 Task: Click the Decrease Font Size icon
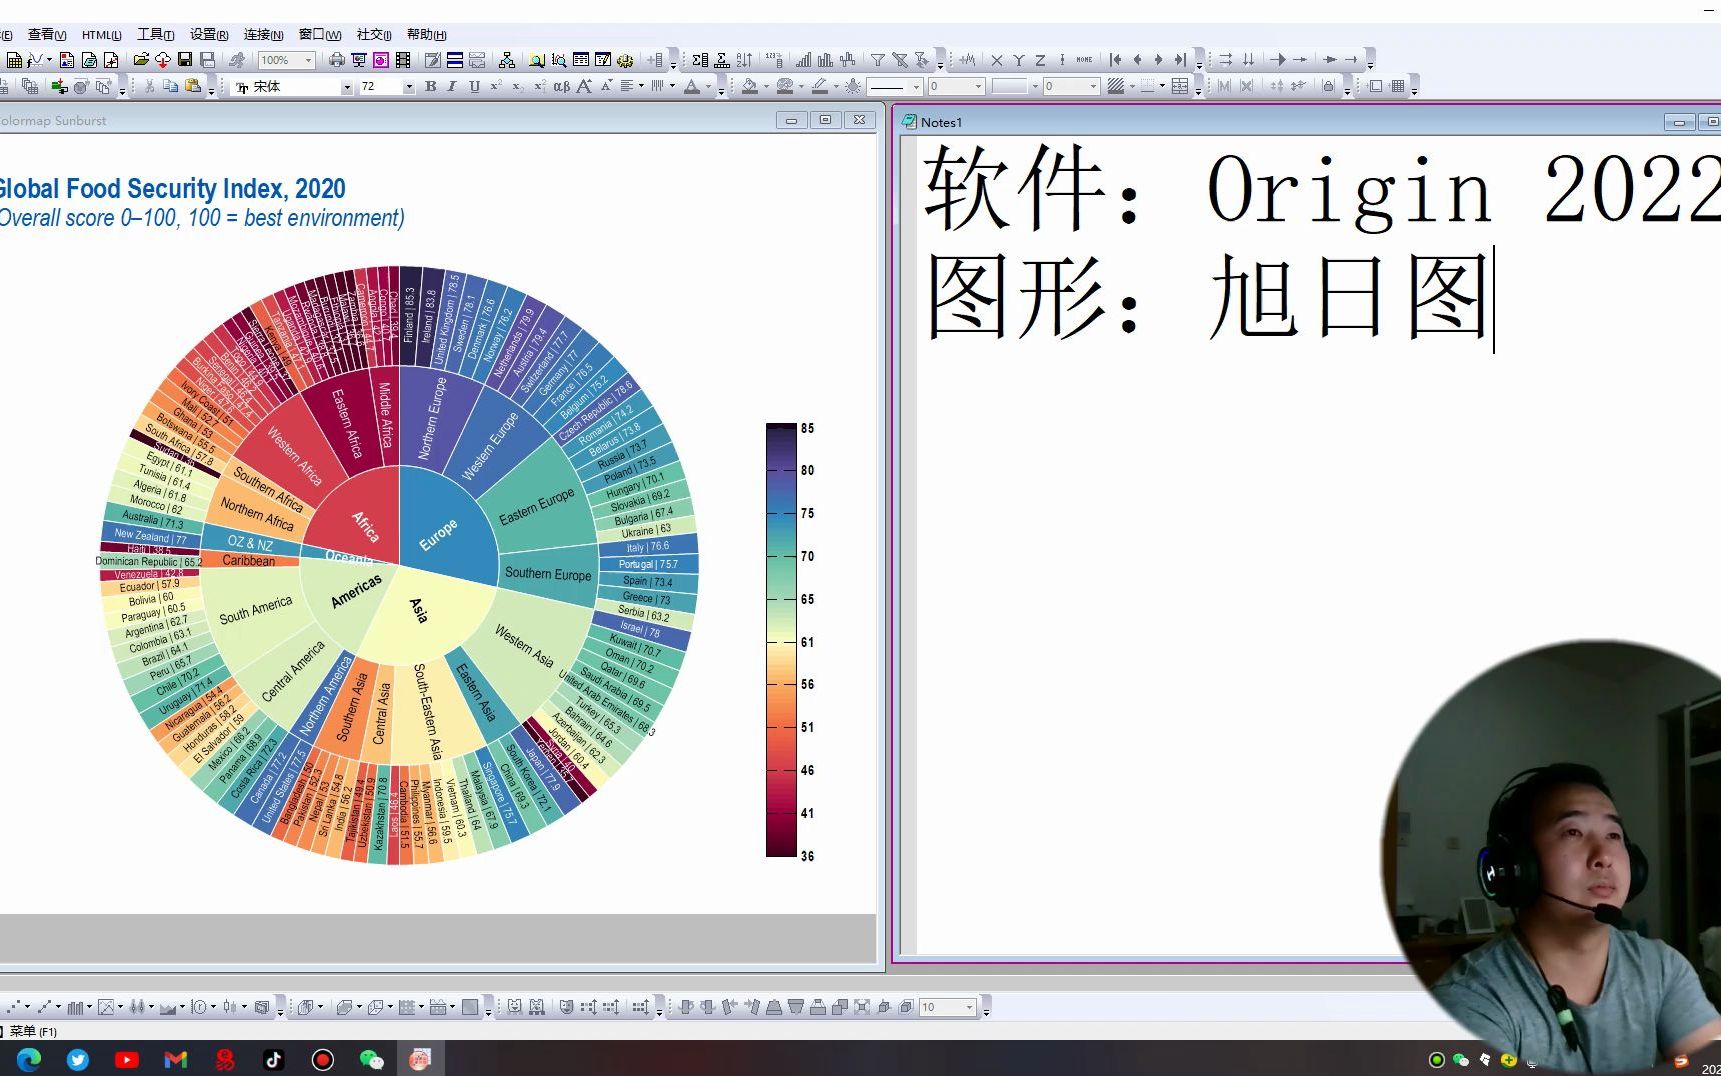[606, 87]
